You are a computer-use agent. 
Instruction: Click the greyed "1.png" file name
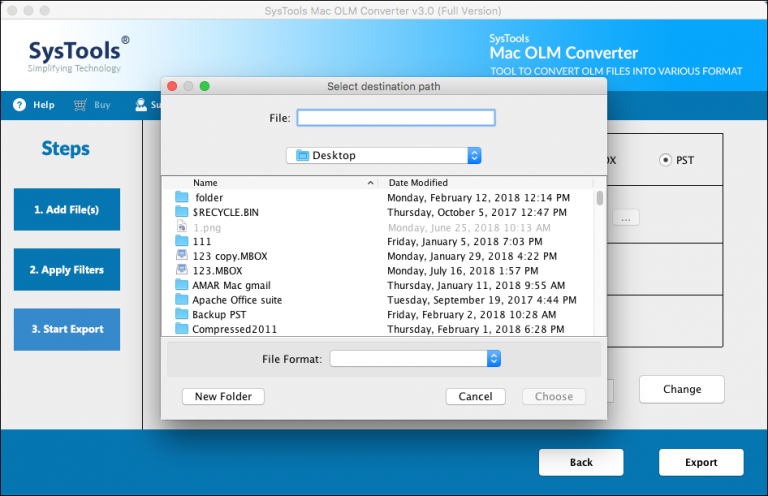[207, 228]
